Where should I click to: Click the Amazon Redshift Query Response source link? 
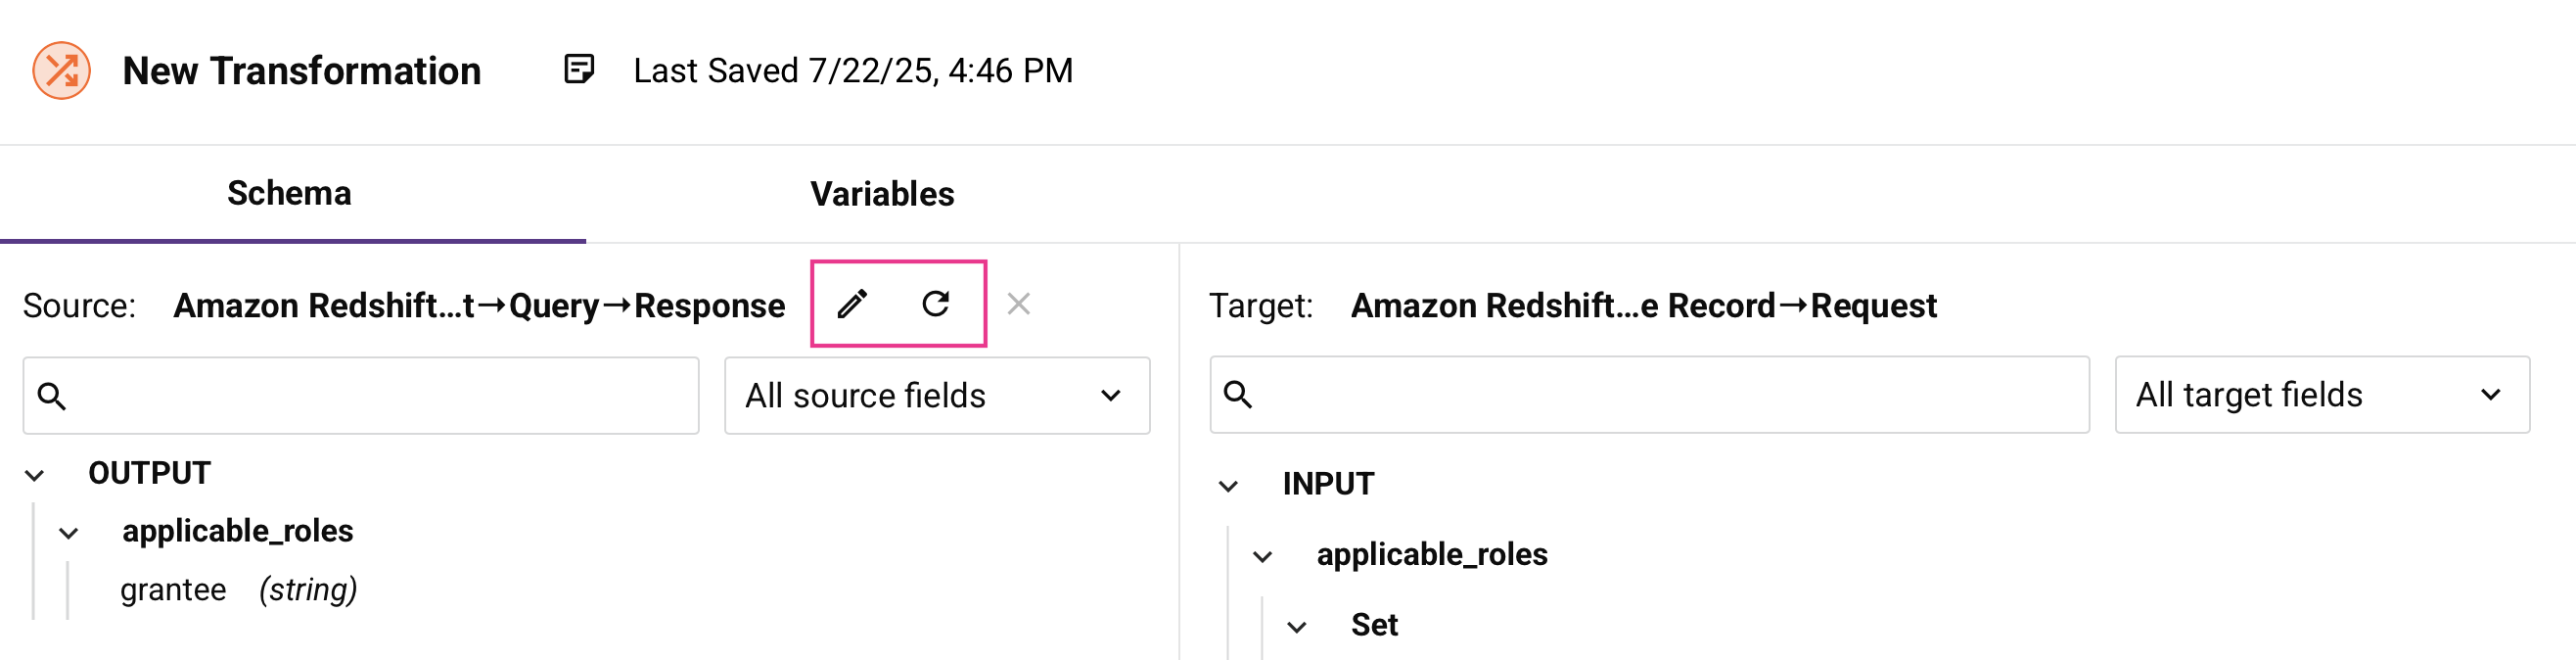point(479,305)
